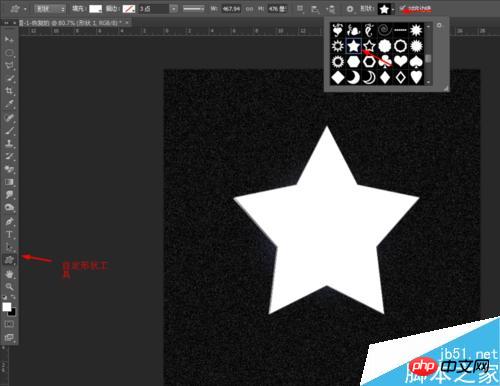This screenshot has height=386, width=500.
Task: Select the Path Selection tool
Action: point(9,247)
